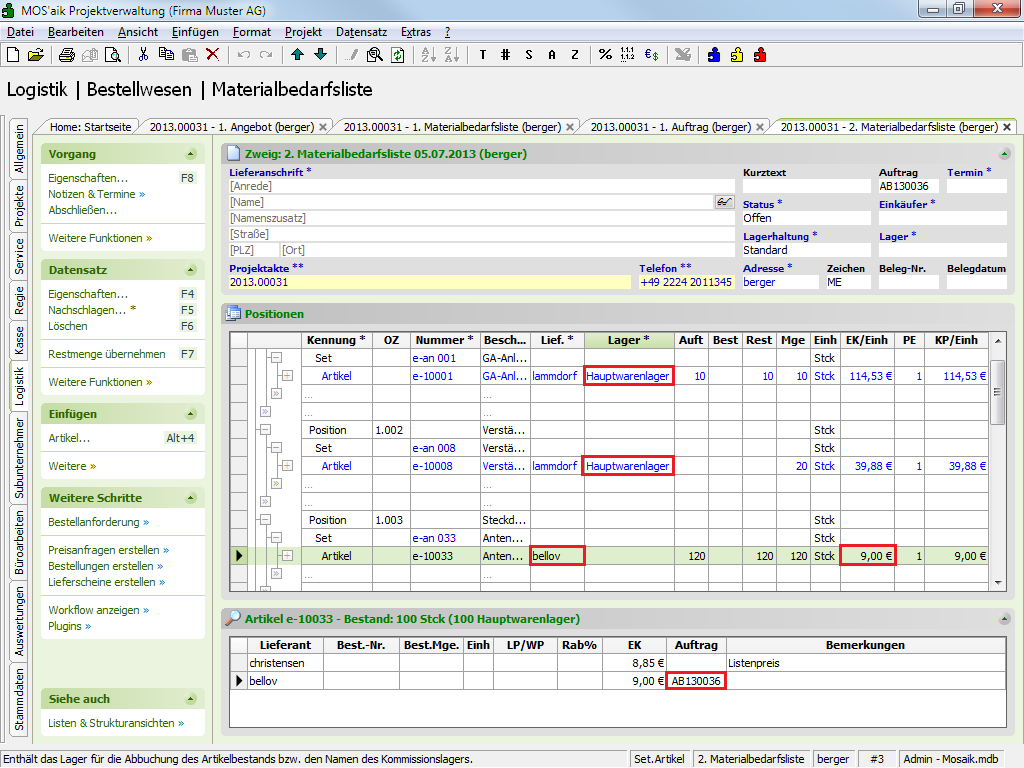Click Abschließen… in the Vorgang panel
Screen dimensions: 1024x768
coord(82,210)
